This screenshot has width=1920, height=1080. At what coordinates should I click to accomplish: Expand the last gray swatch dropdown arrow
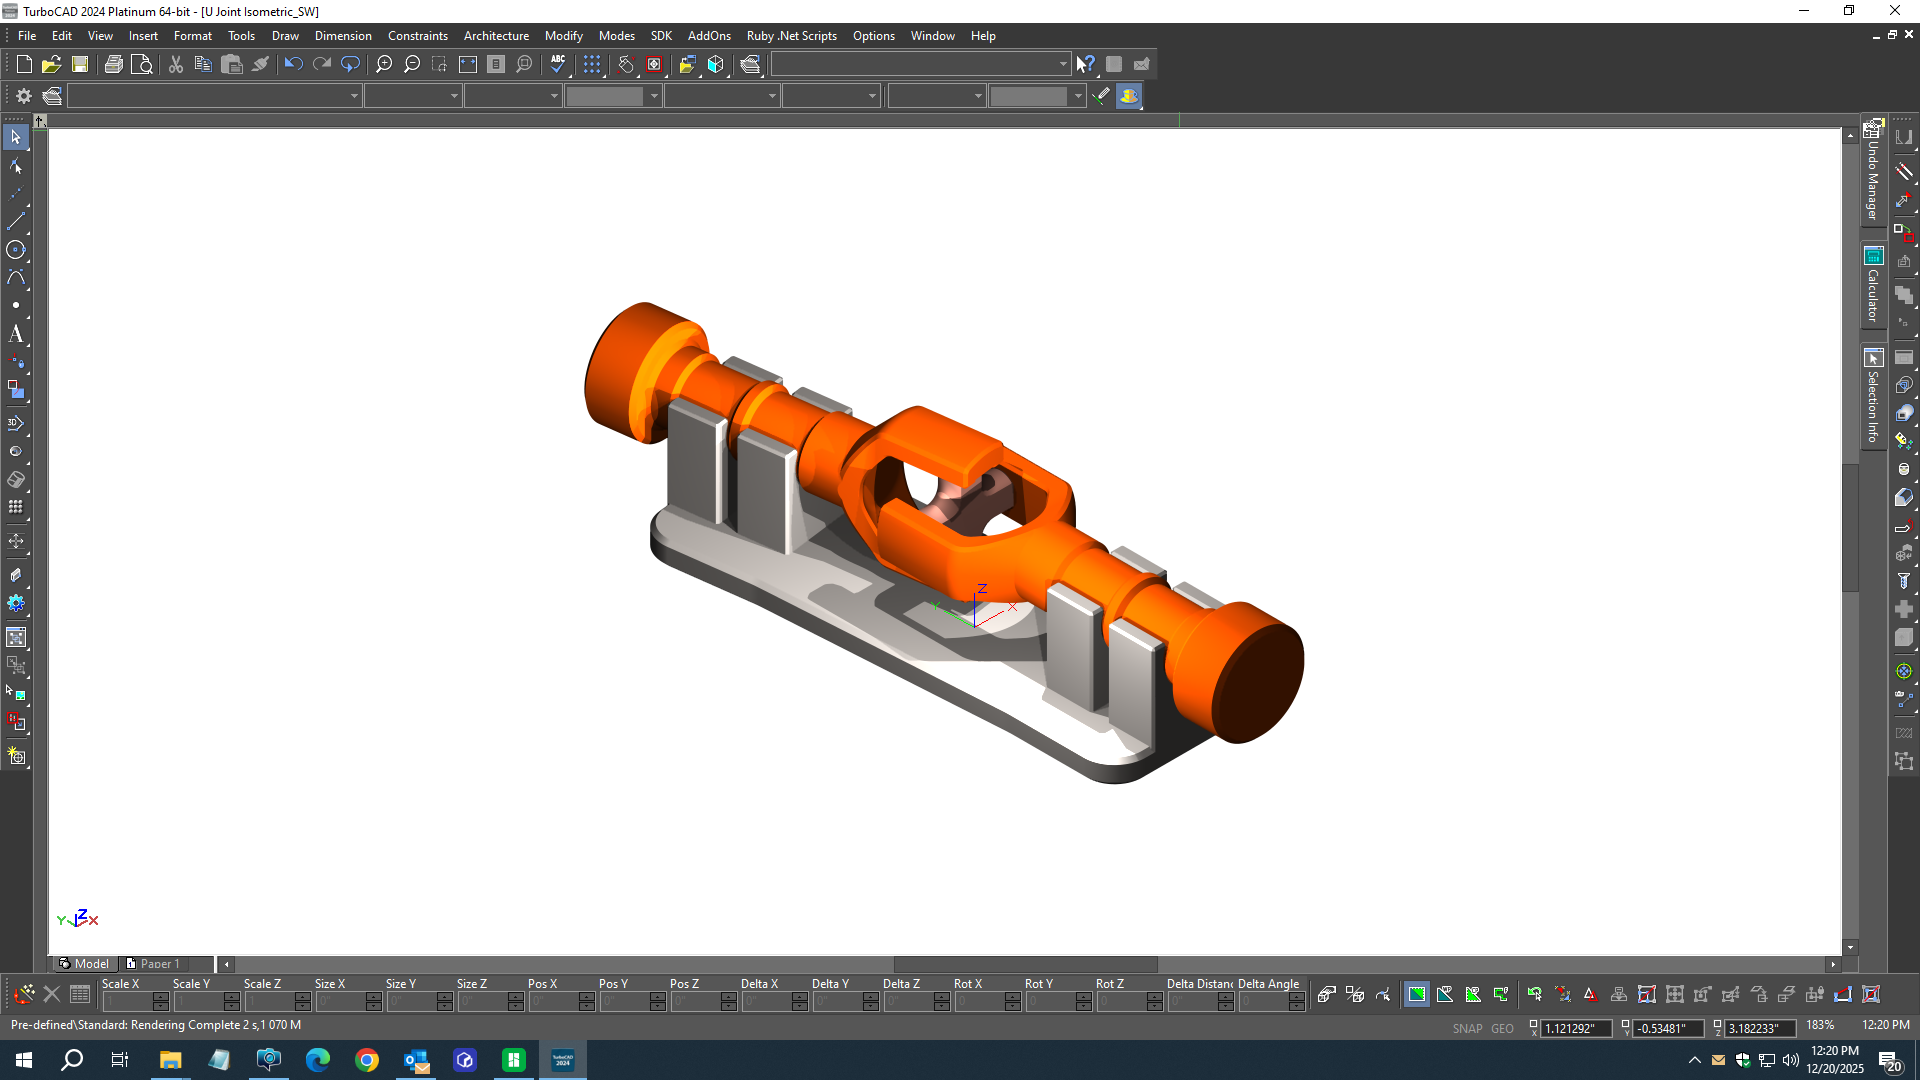(x=1078, y=96)
